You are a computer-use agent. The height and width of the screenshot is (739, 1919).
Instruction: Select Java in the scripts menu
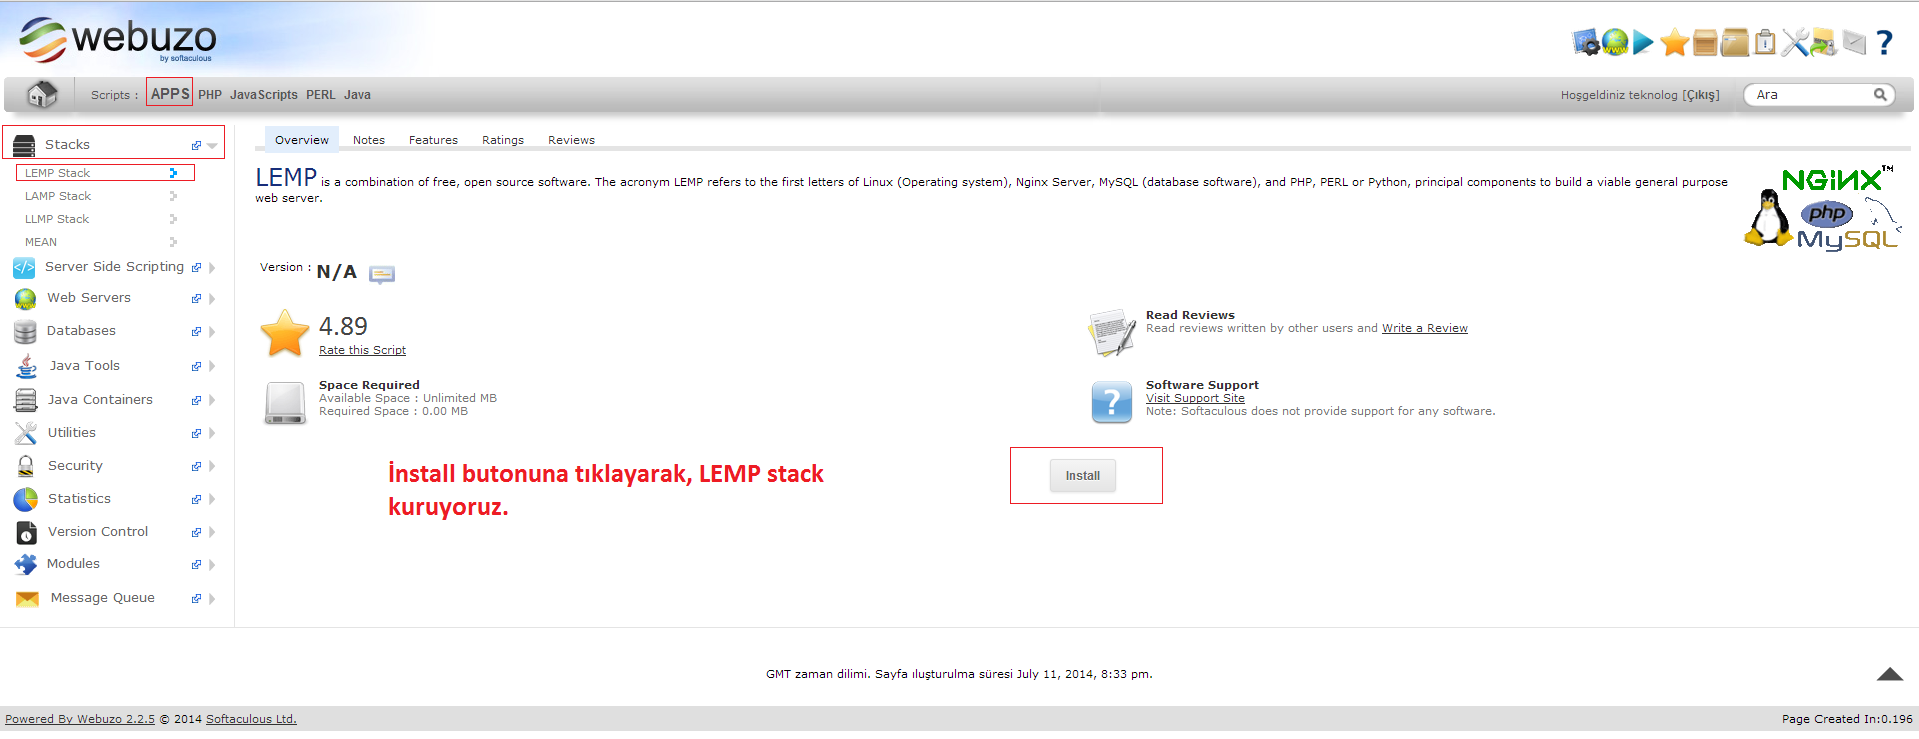tap(357, 95)
